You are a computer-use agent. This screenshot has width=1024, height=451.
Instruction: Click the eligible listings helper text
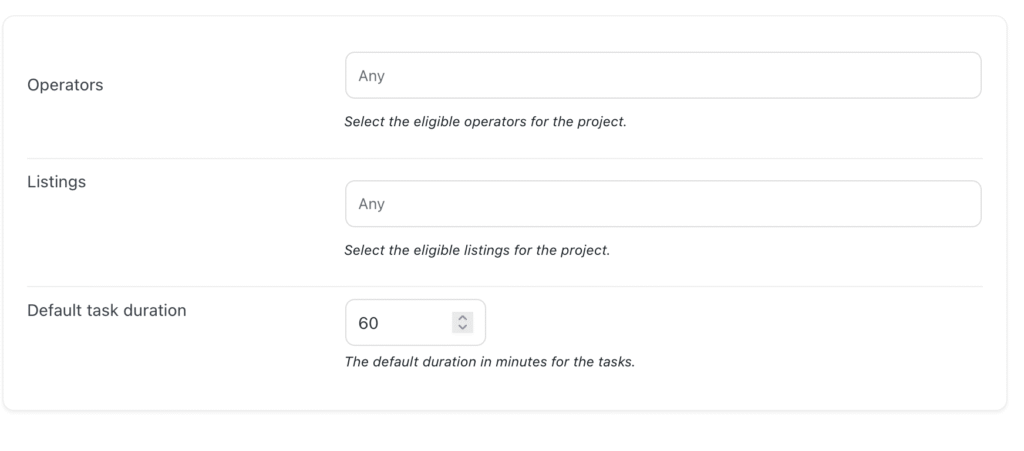pos(476,250)
